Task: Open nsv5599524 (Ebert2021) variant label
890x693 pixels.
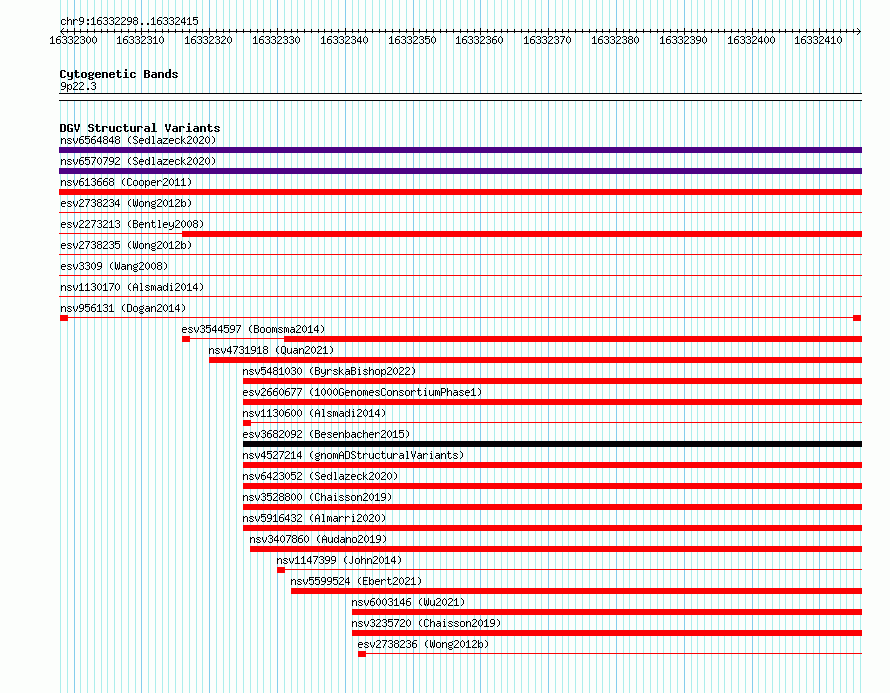Action: point(356,581)
